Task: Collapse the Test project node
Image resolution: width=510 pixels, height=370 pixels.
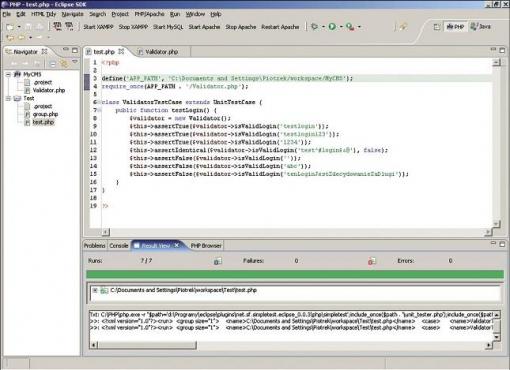Action: (8, 98)
